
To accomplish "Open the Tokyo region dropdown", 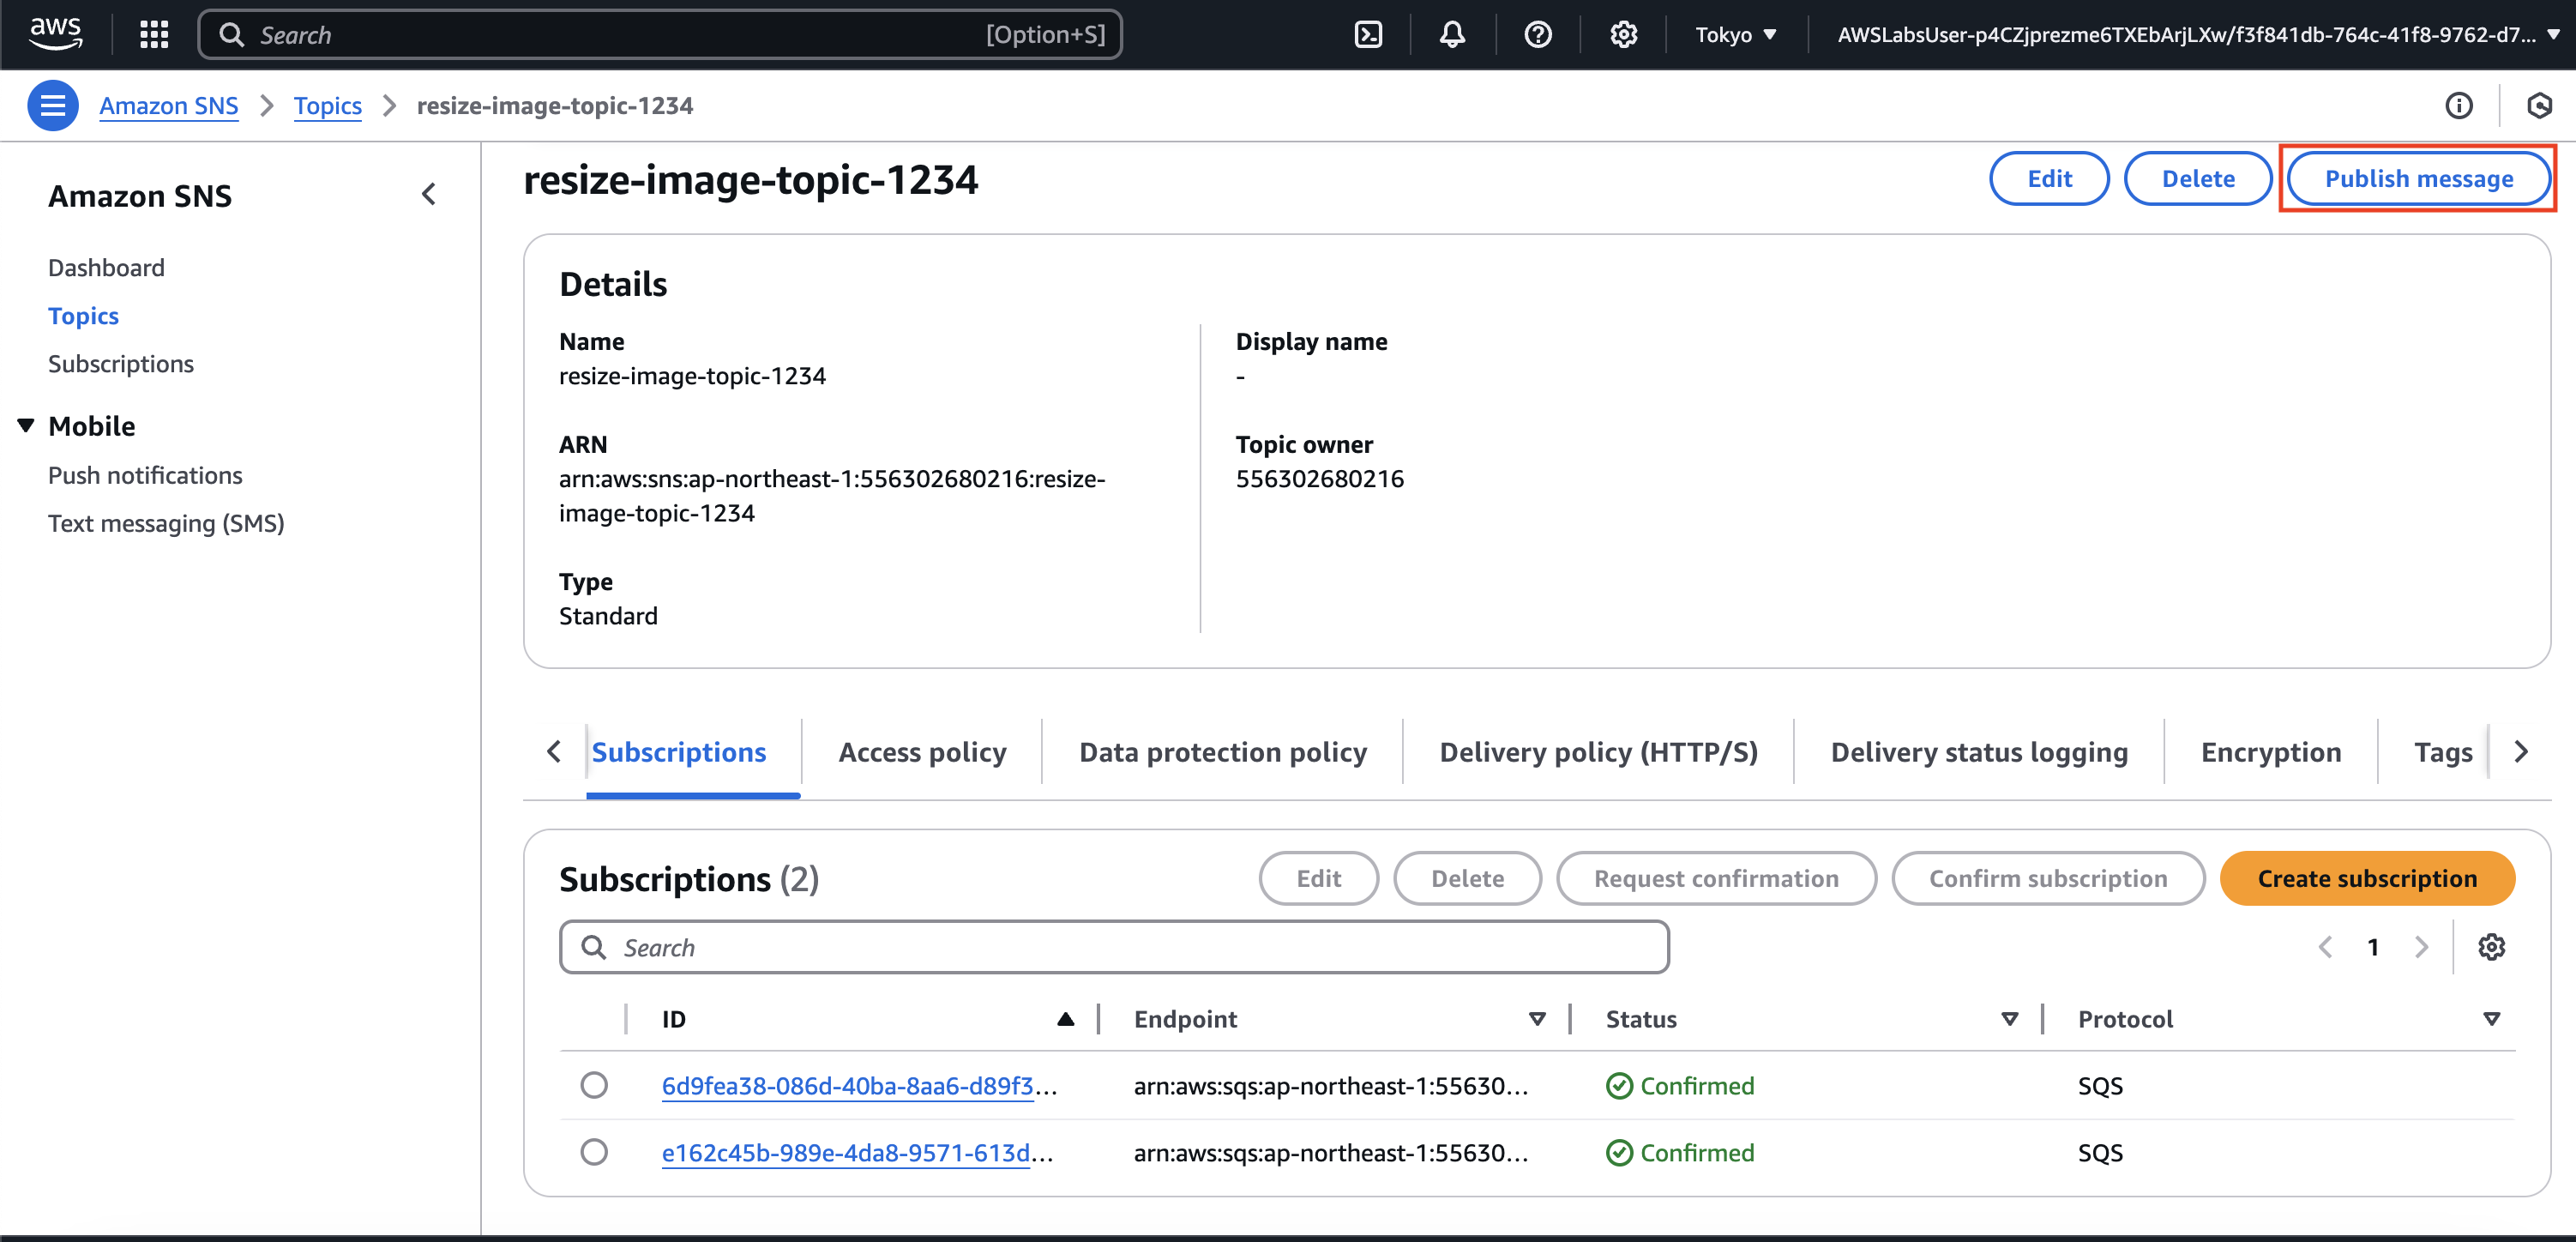I will (1735, 35).
